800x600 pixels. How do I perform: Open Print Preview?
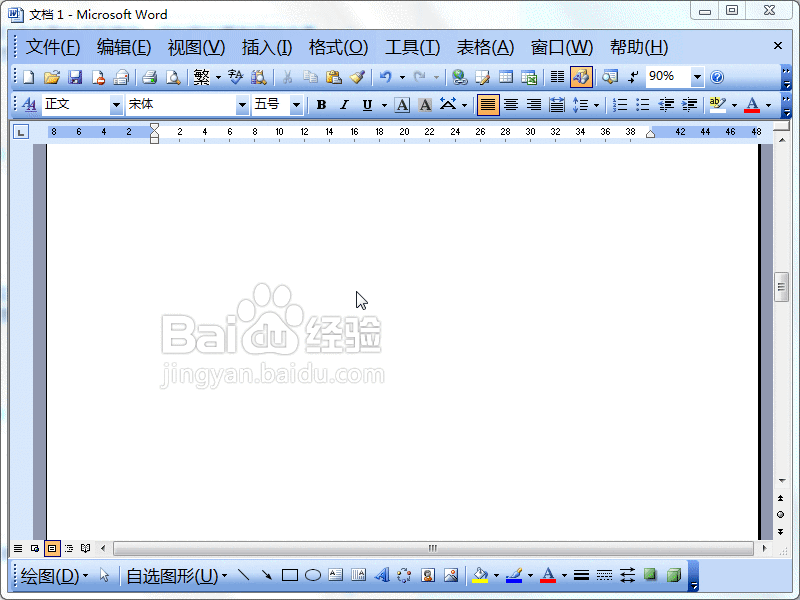point(173,77)
